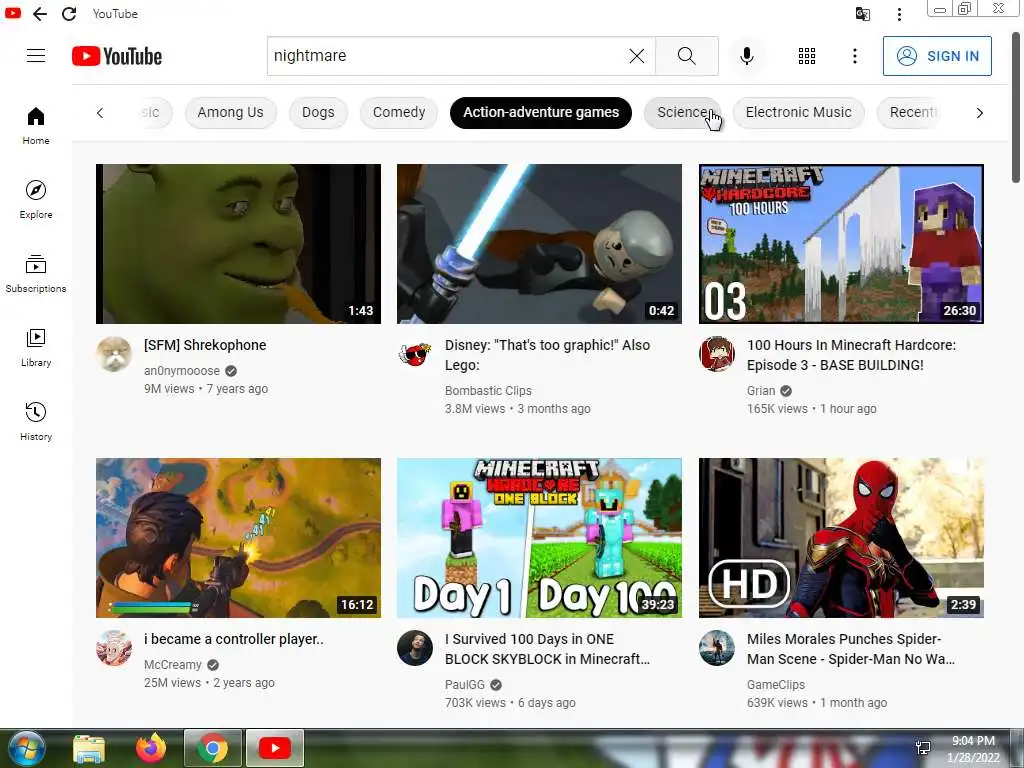Image resolution: width=1024 pixels, height=768 pixels.
Task: Switch to Chrome in taskbar
Action: (213, 748)
